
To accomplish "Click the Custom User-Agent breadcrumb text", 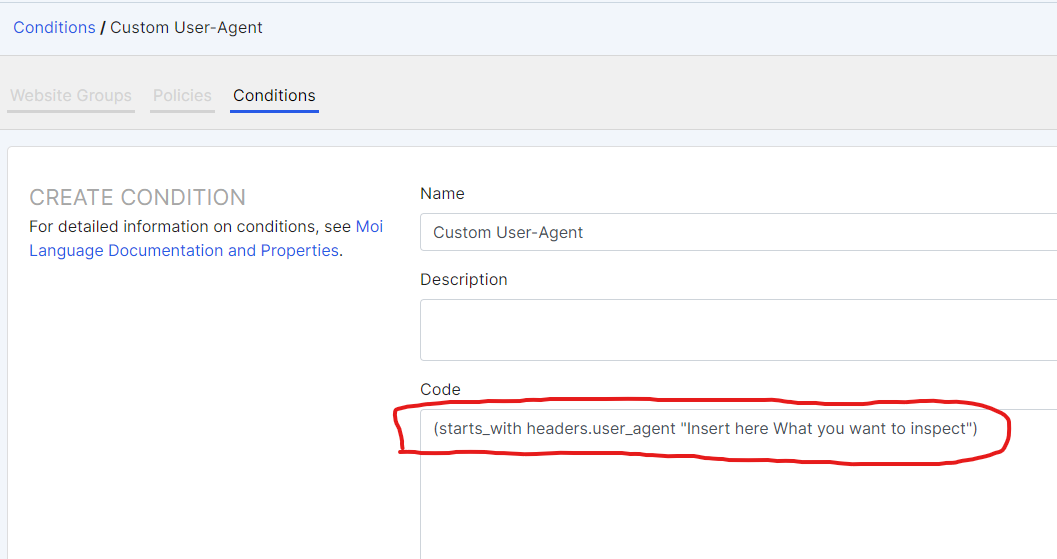I will point(186,27).
